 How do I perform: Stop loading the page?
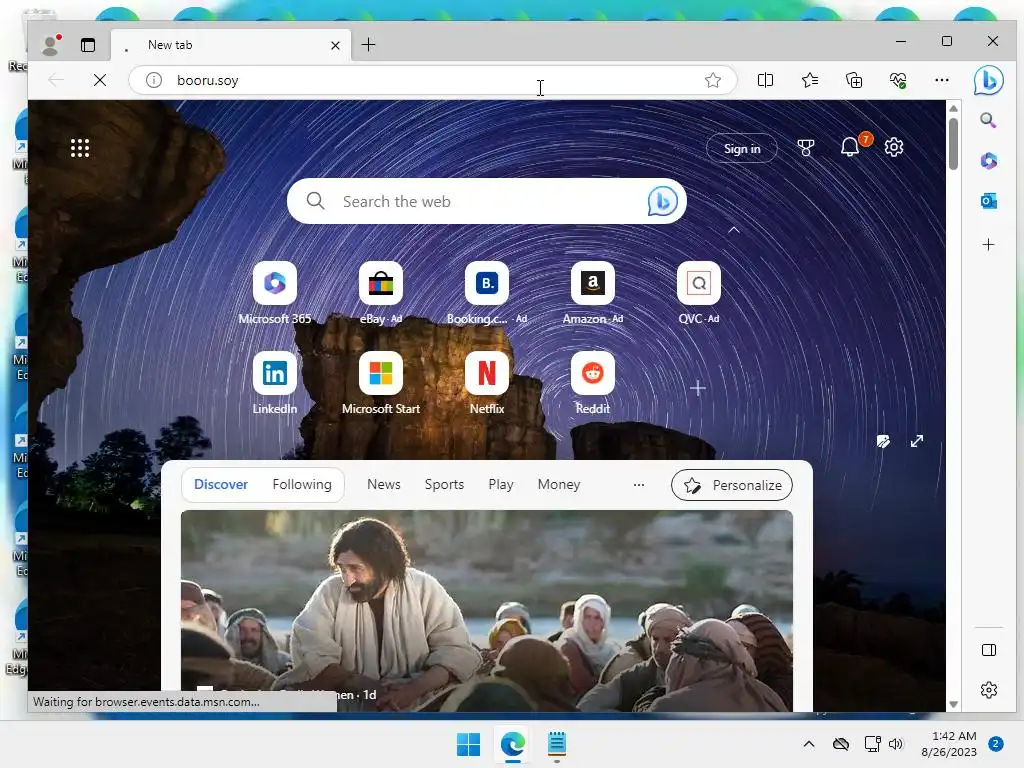(100, 80)
